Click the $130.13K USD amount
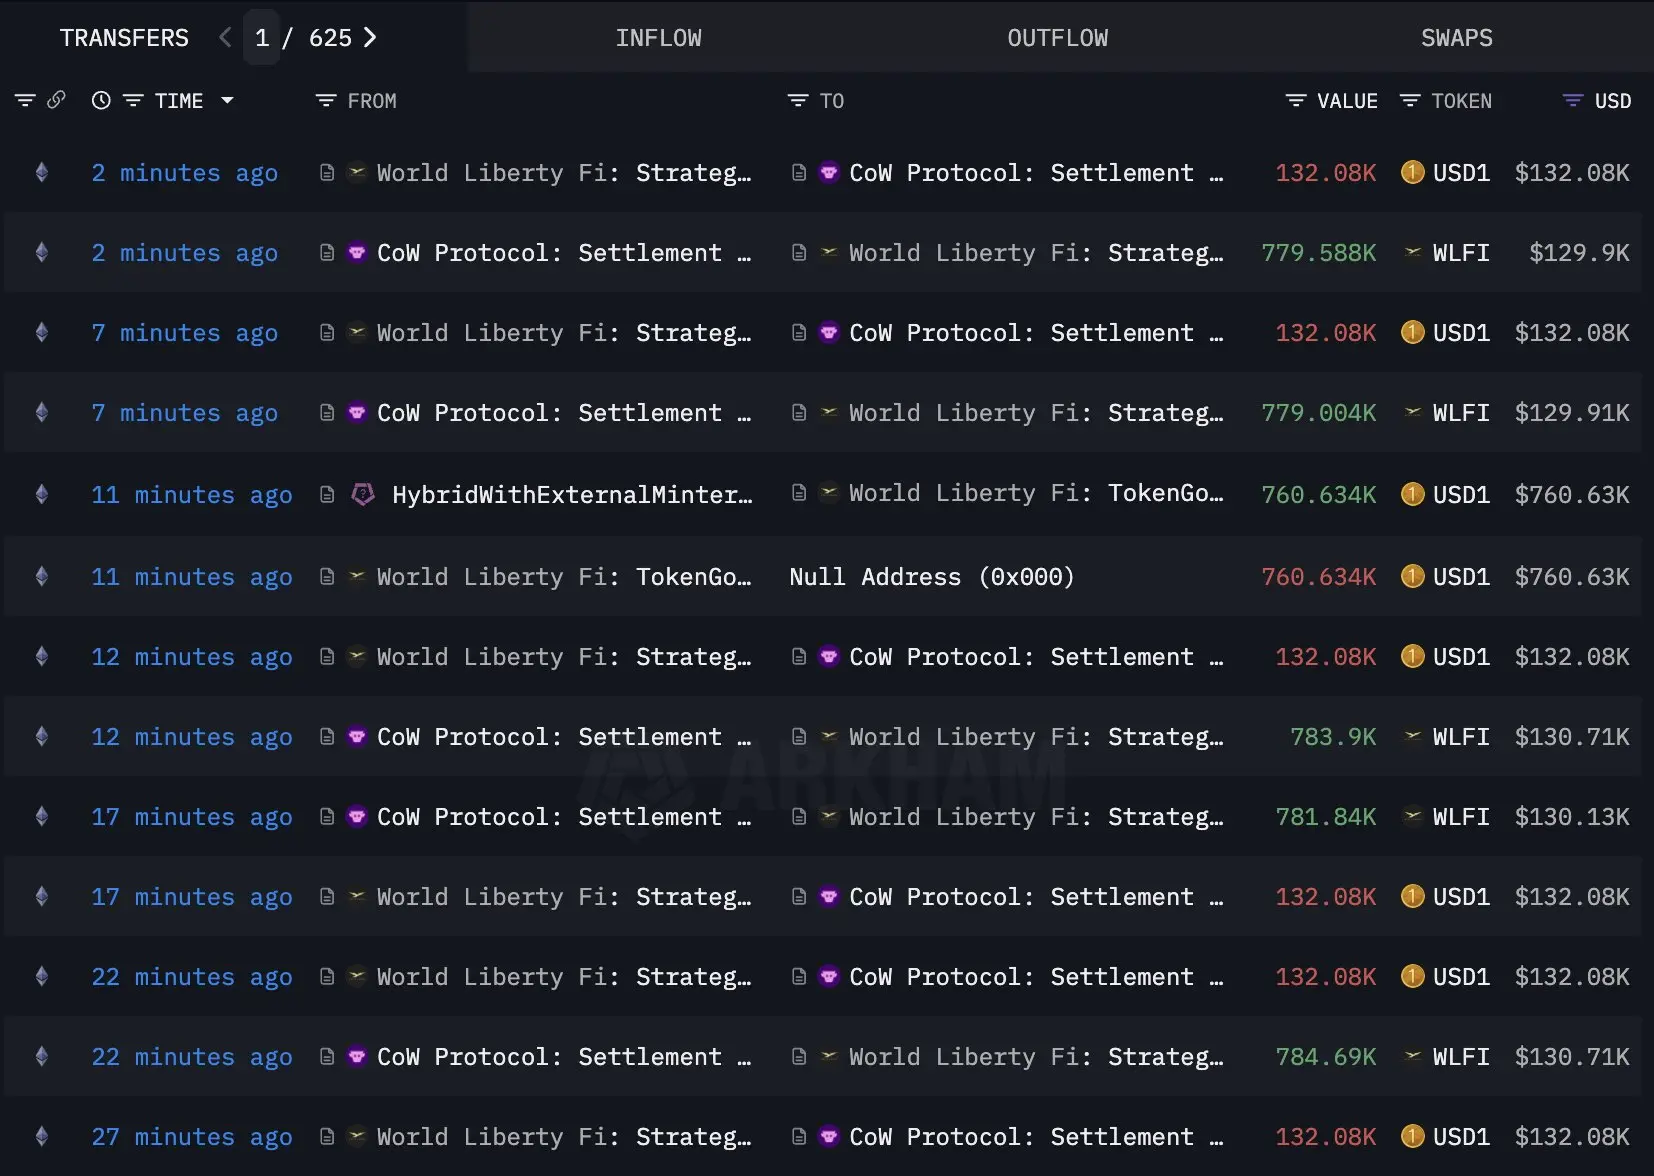The image size is (1654, 1176). pos(1572,817)
